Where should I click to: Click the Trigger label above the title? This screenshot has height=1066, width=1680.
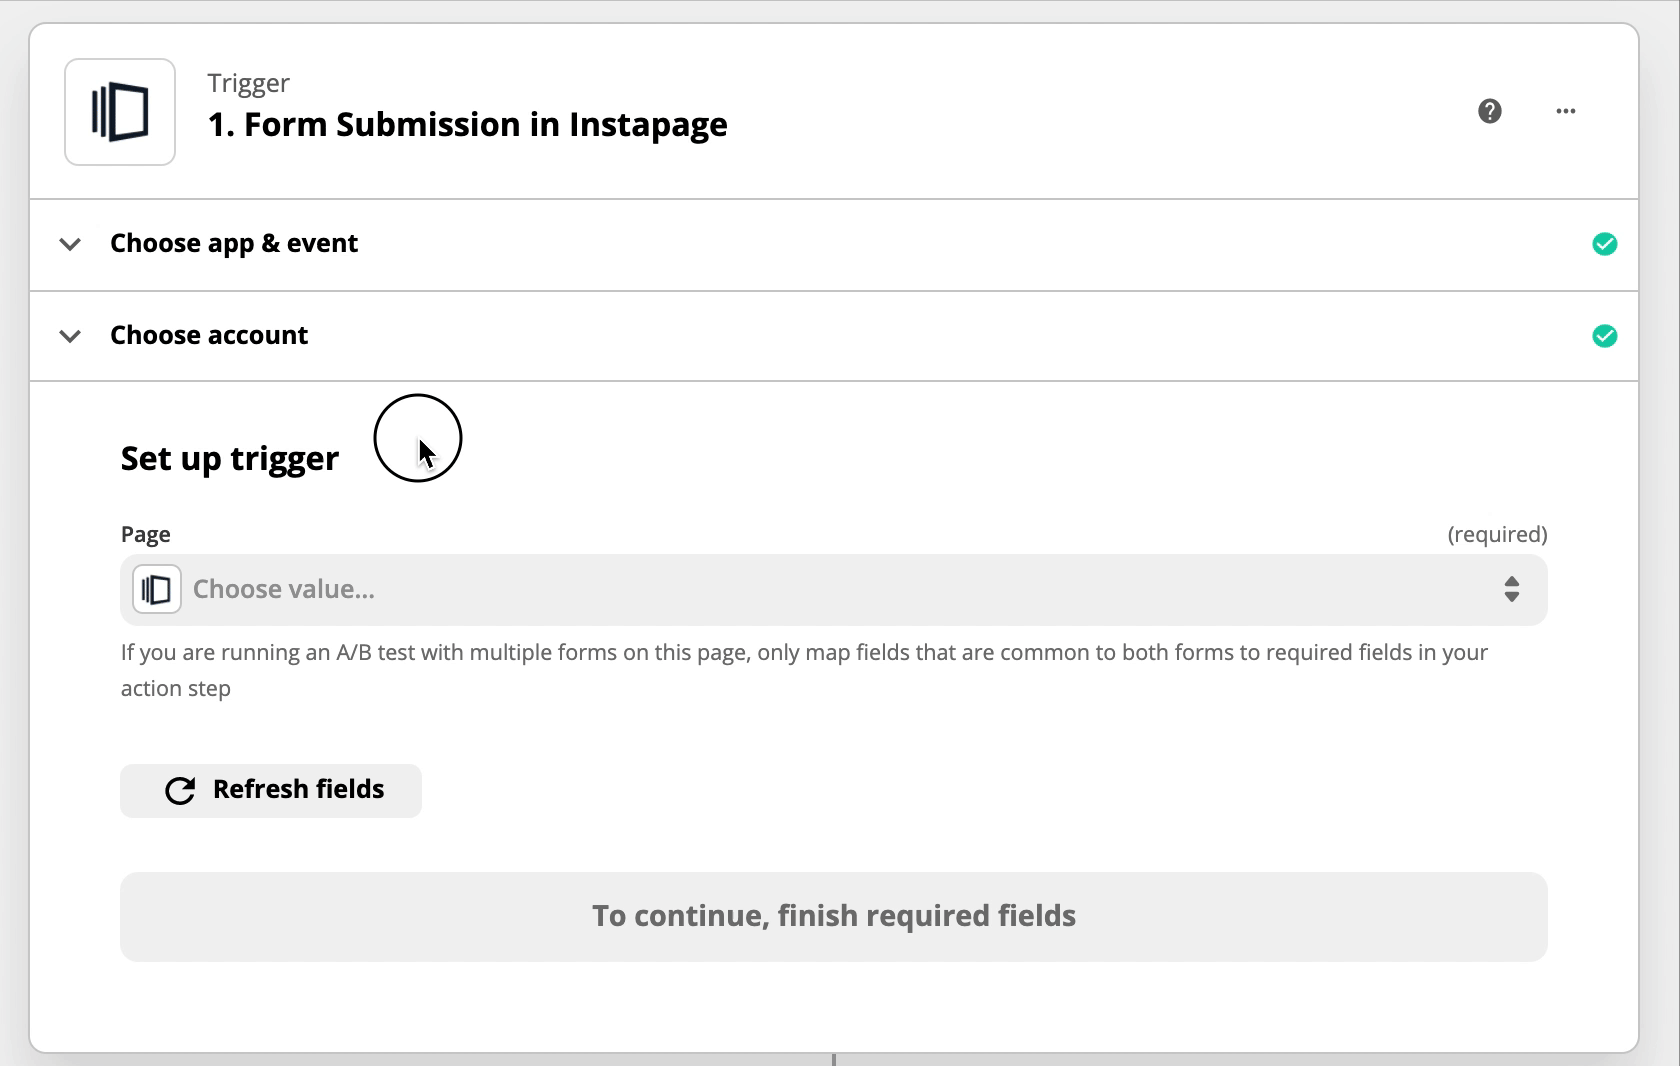[x=249, y=83]
